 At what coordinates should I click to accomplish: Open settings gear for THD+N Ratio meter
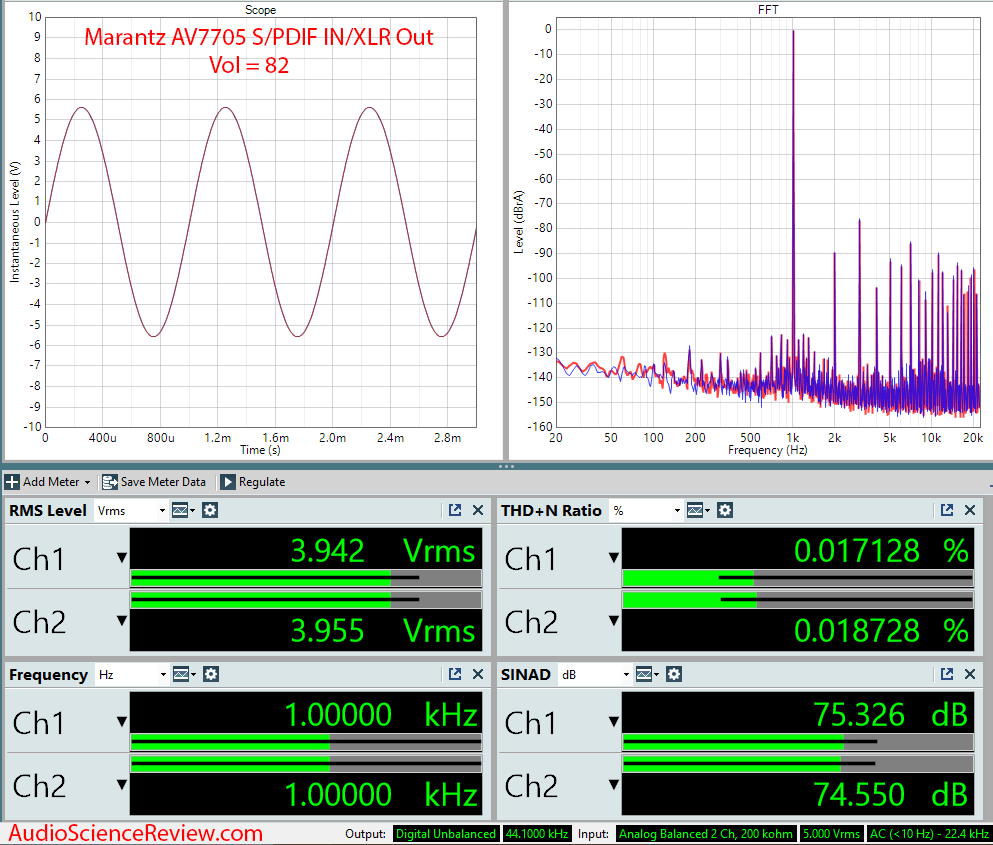pos(725,511)
